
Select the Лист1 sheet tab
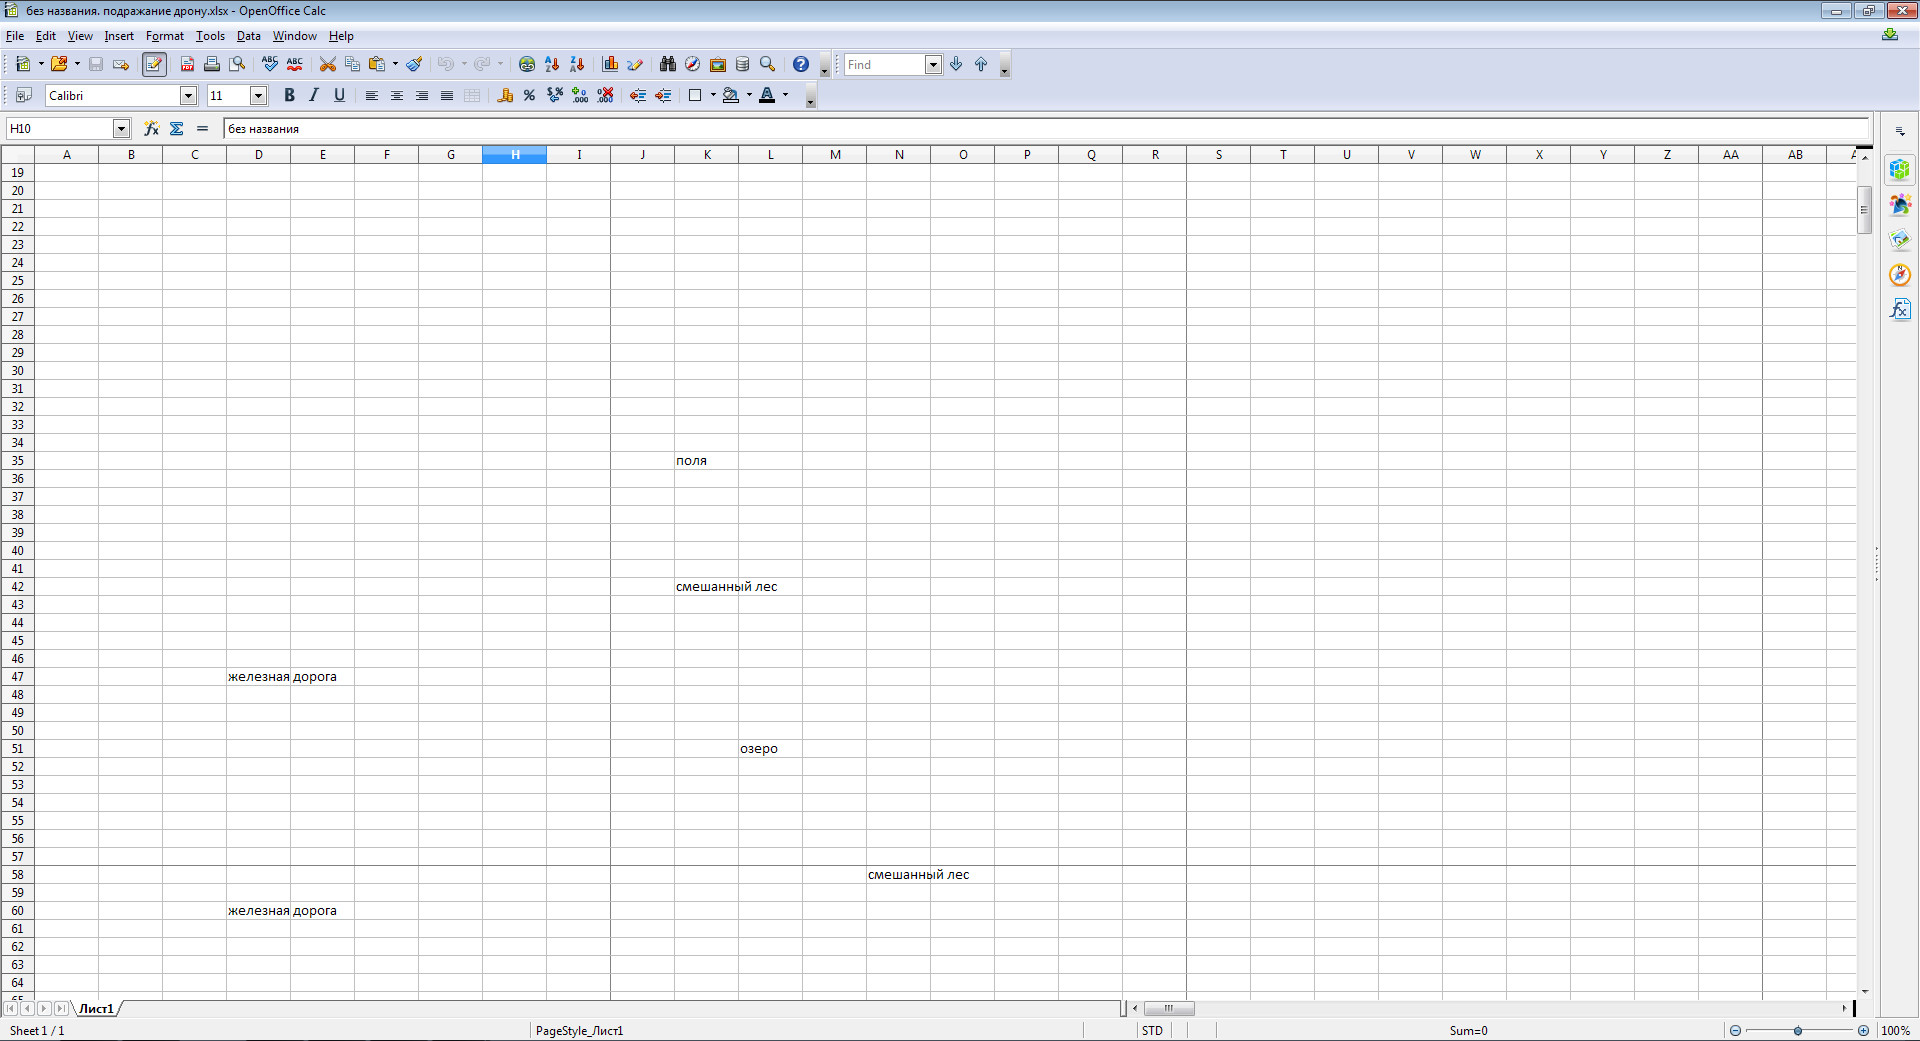(x=96, y=1009)
